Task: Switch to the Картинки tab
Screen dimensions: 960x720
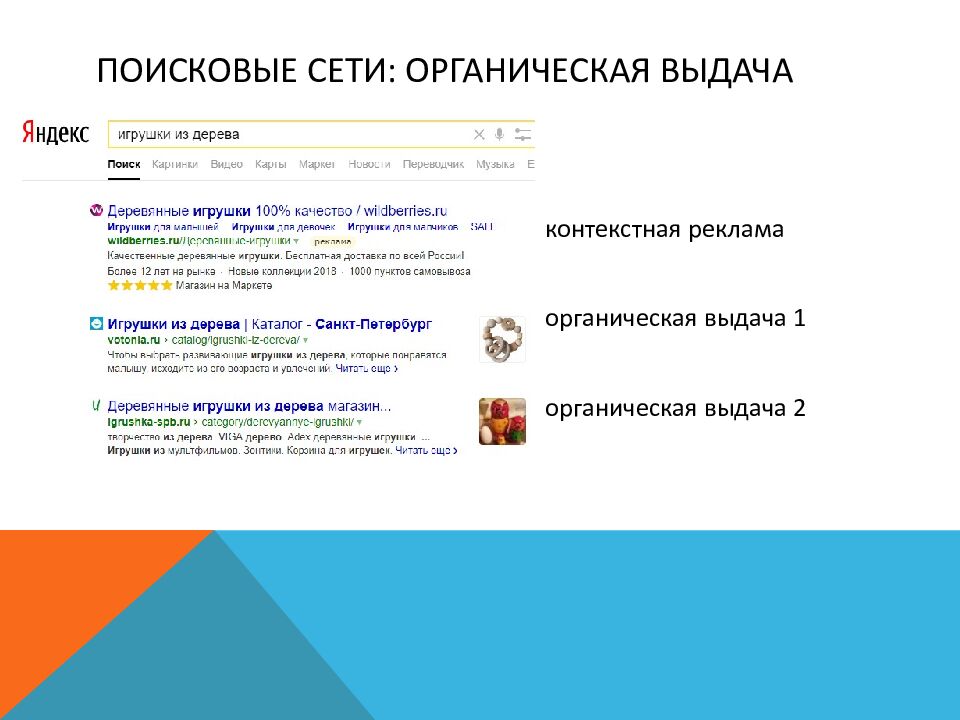Action: pyautogui.click(x=175, y=164)
